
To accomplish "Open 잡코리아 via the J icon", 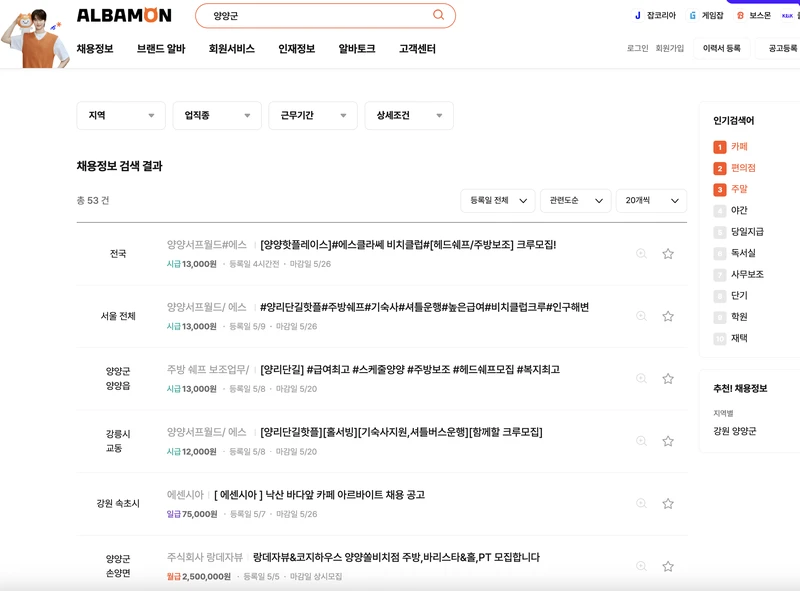I will point(637,14).
